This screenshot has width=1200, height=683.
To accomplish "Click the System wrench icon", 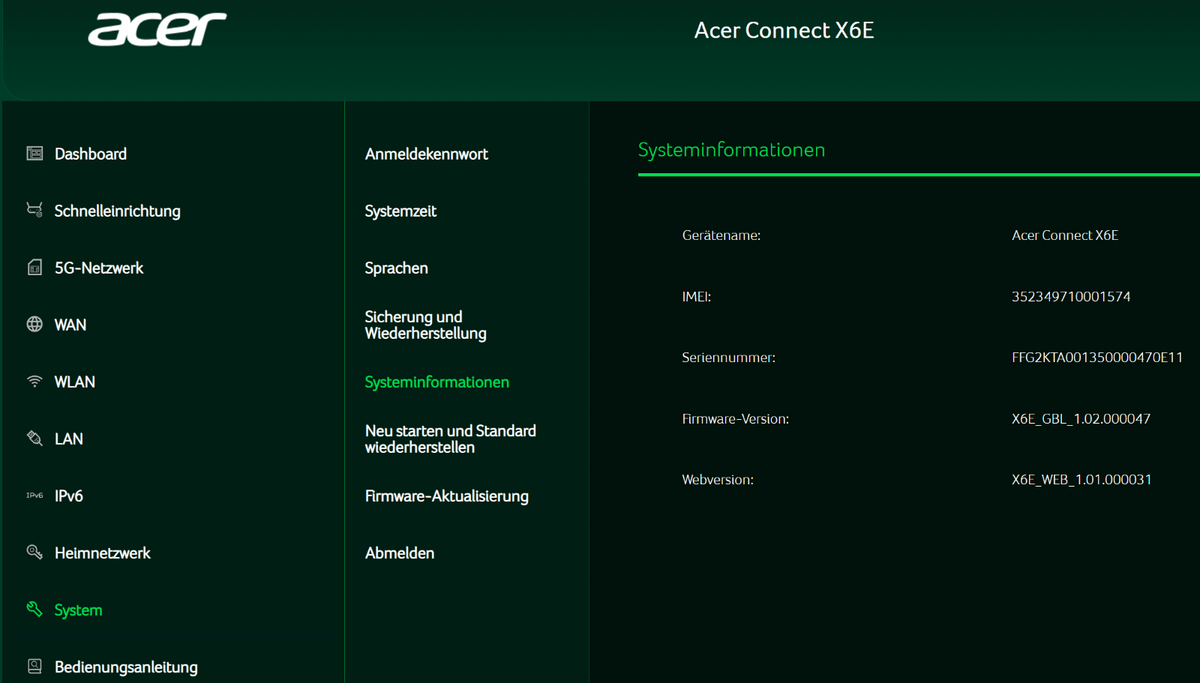I will [35, 610].
